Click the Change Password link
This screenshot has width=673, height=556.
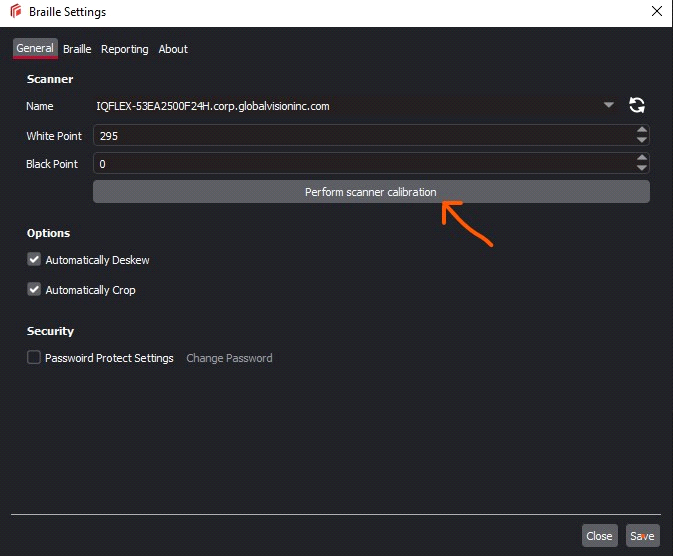[229, 358]
